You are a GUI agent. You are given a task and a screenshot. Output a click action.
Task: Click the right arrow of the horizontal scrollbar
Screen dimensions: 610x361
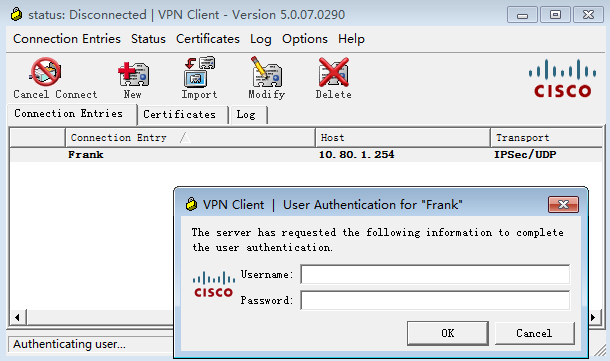593,317
